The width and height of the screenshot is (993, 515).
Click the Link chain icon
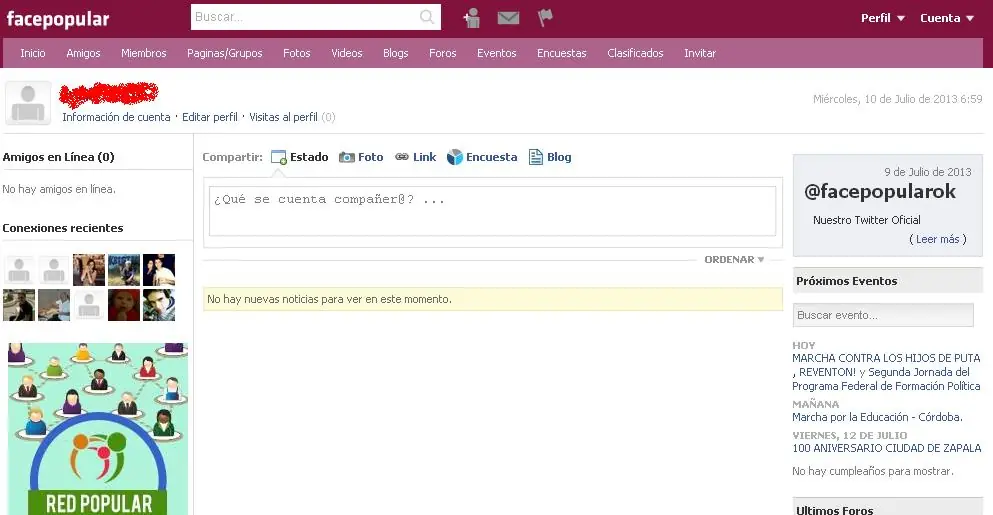[x=402, y=156]
